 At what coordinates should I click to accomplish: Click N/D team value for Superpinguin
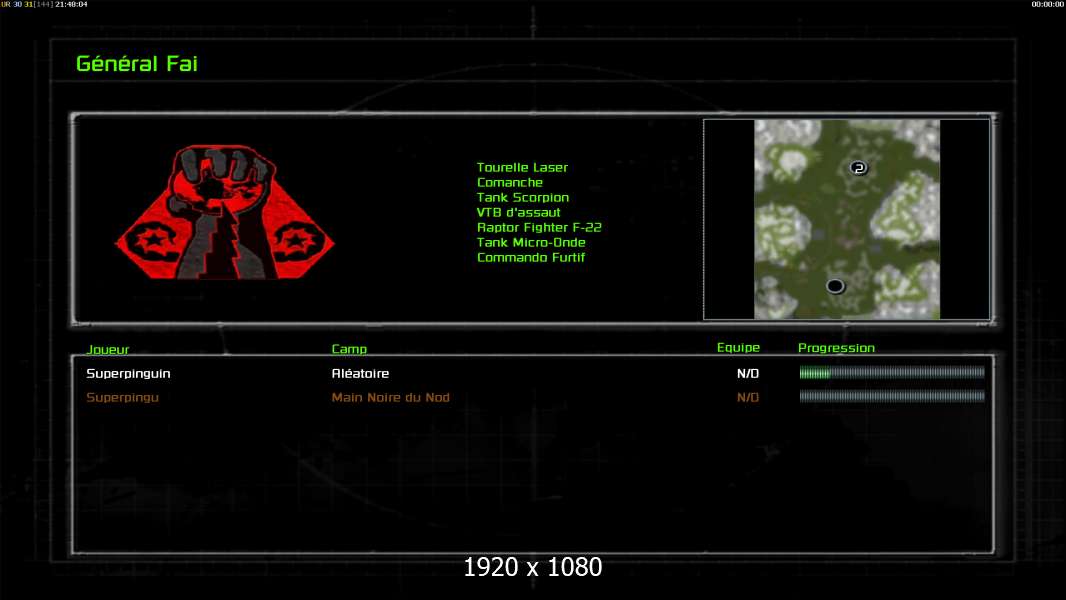(748, 373)
